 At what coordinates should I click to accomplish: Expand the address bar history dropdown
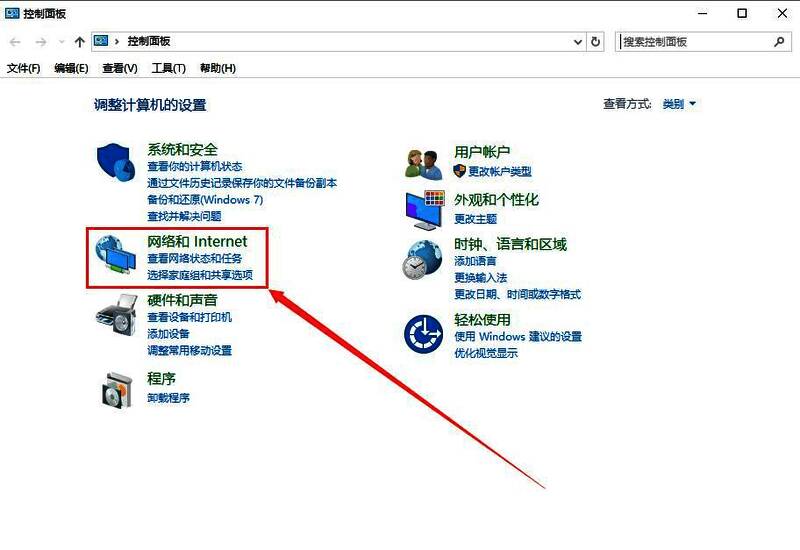coord(577,42)
